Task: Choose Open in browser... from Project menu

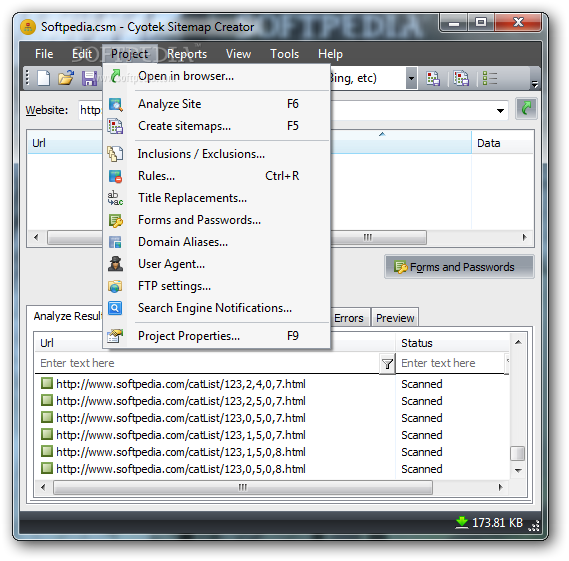Action: pyautogui.click(x=217, y=76)
